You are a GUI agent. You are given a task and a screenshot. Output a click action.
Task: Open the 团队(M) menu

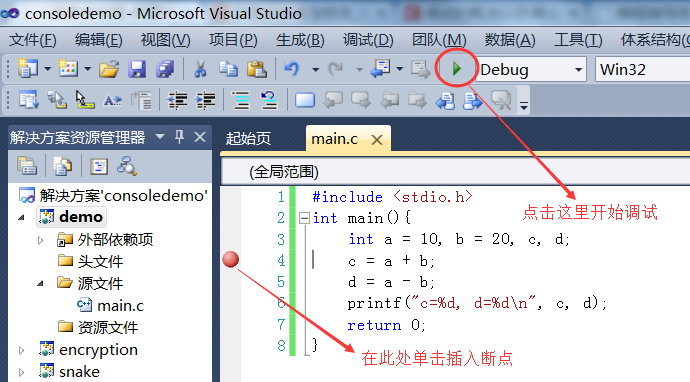coord(439,40)
